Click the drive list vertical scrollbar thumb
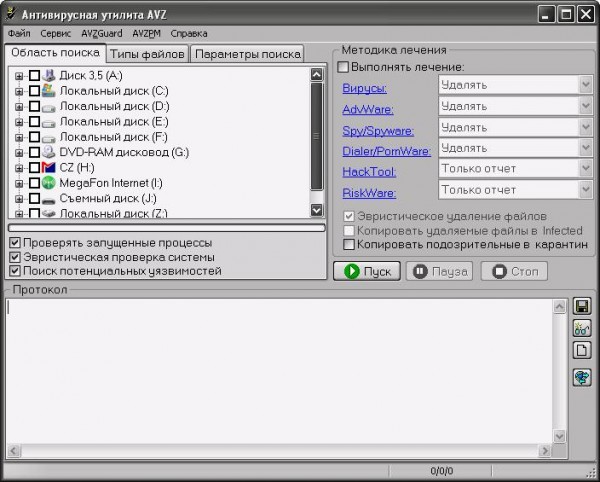 pyautogui.click(x=316, y=136)
